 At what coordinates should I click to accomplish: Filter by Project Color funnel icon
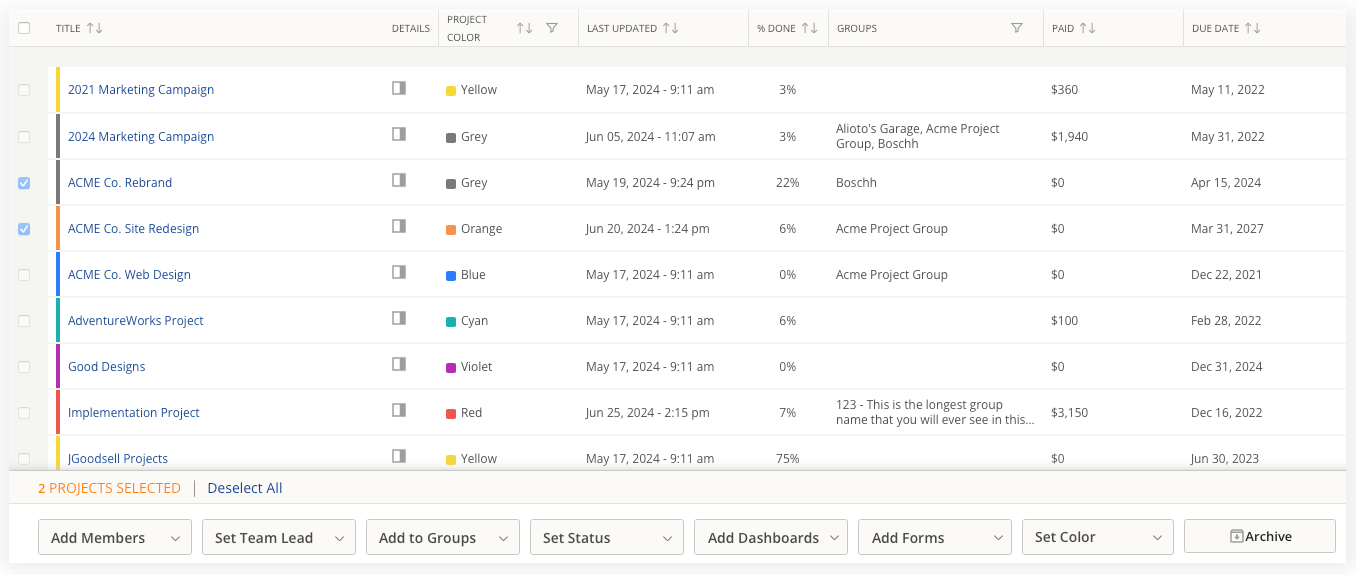tap(552, 28)
